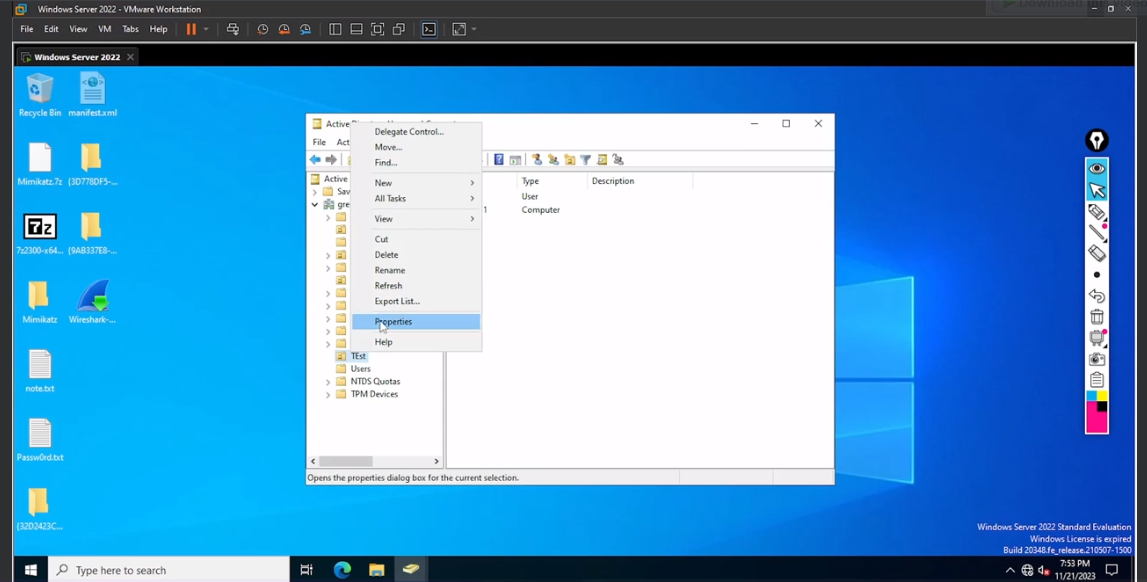This screenshot has height=582, width=1147.
Task: Open the pause button dropdown arrow
Action: click(x=206, y=29)
